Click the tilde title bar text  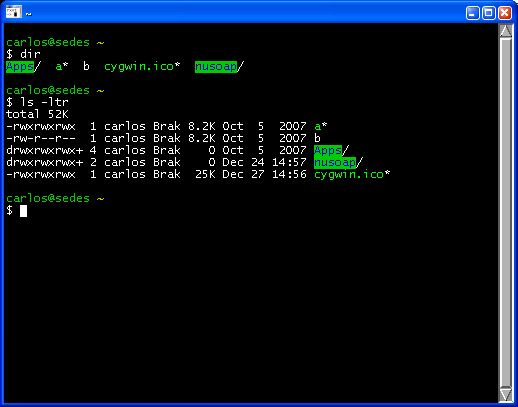(29, 14)
